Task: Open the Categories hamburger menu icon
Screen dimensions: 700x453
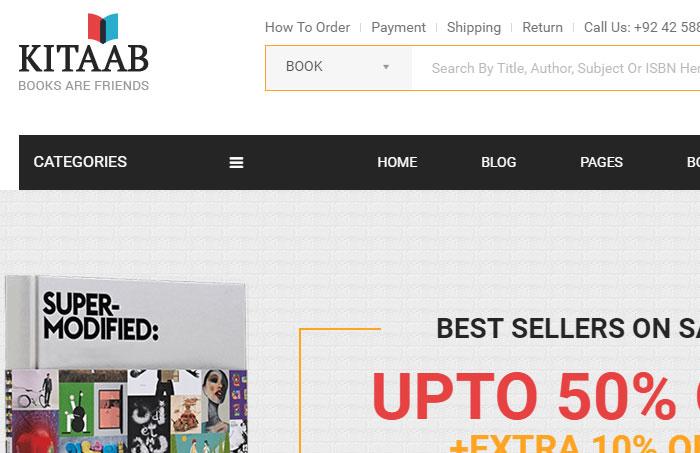Action: pos(236,162)
